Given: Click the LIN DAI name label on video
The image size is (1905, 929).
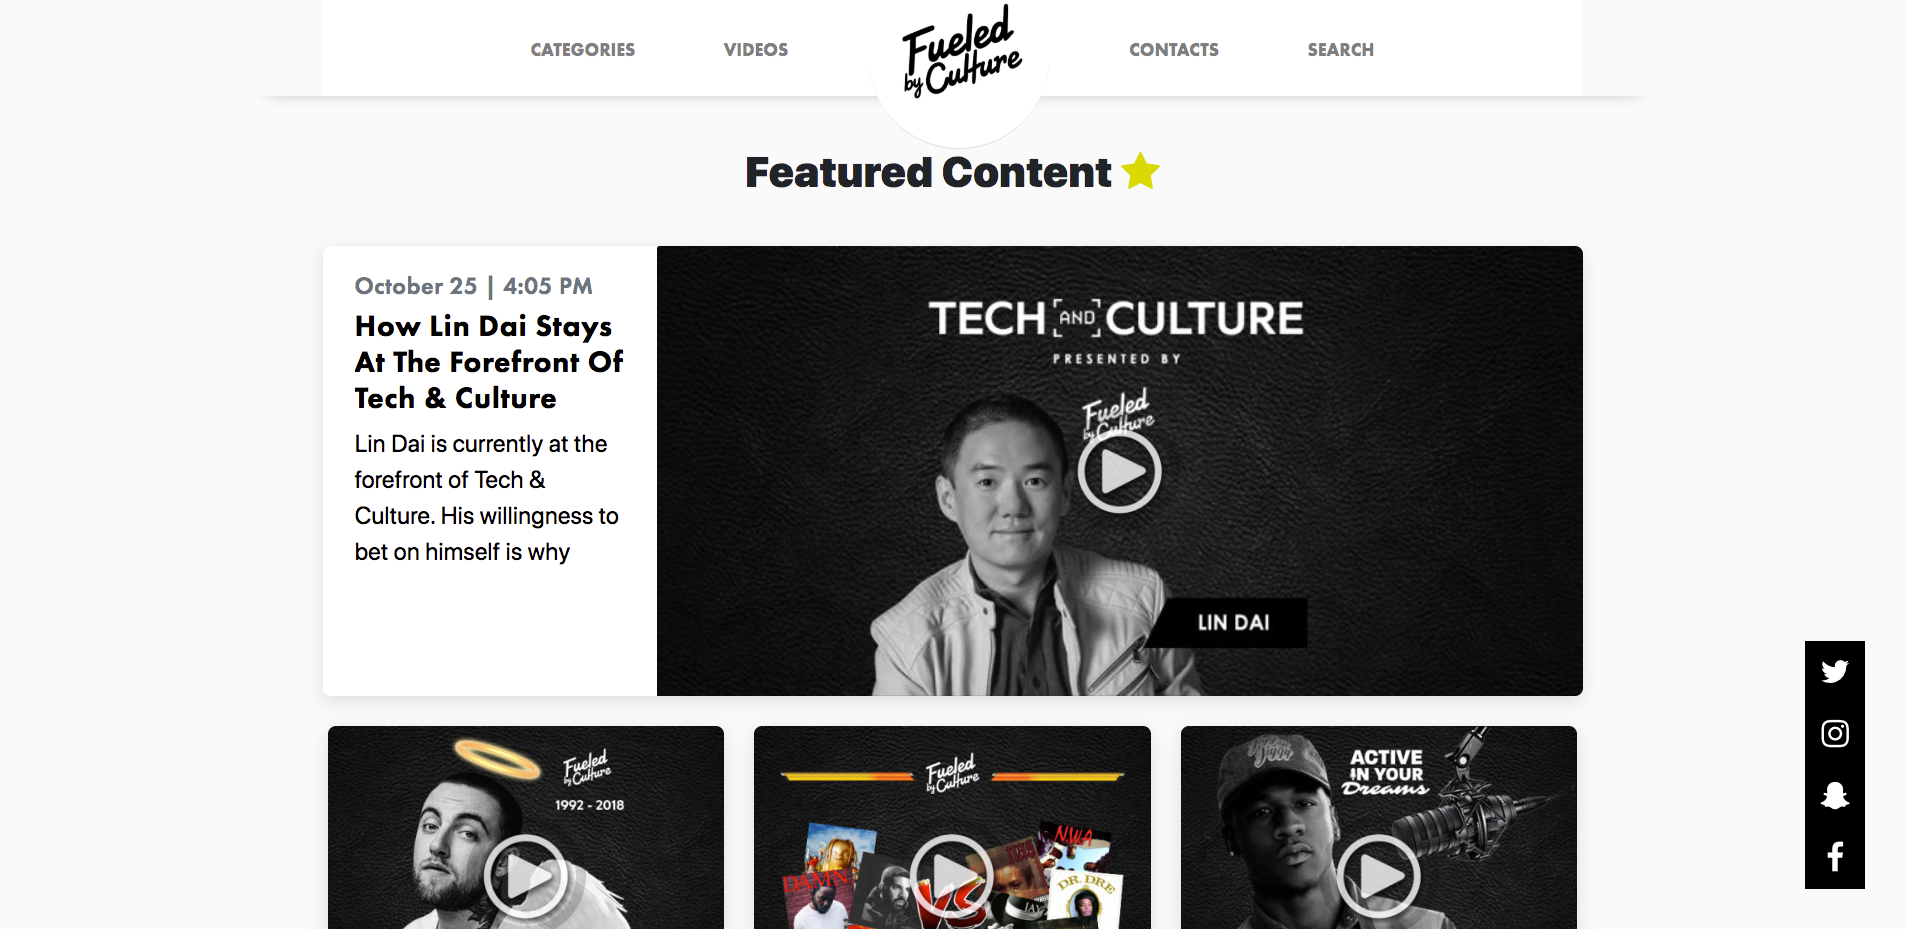Looking at the screenshot, I should [1233, 622].
